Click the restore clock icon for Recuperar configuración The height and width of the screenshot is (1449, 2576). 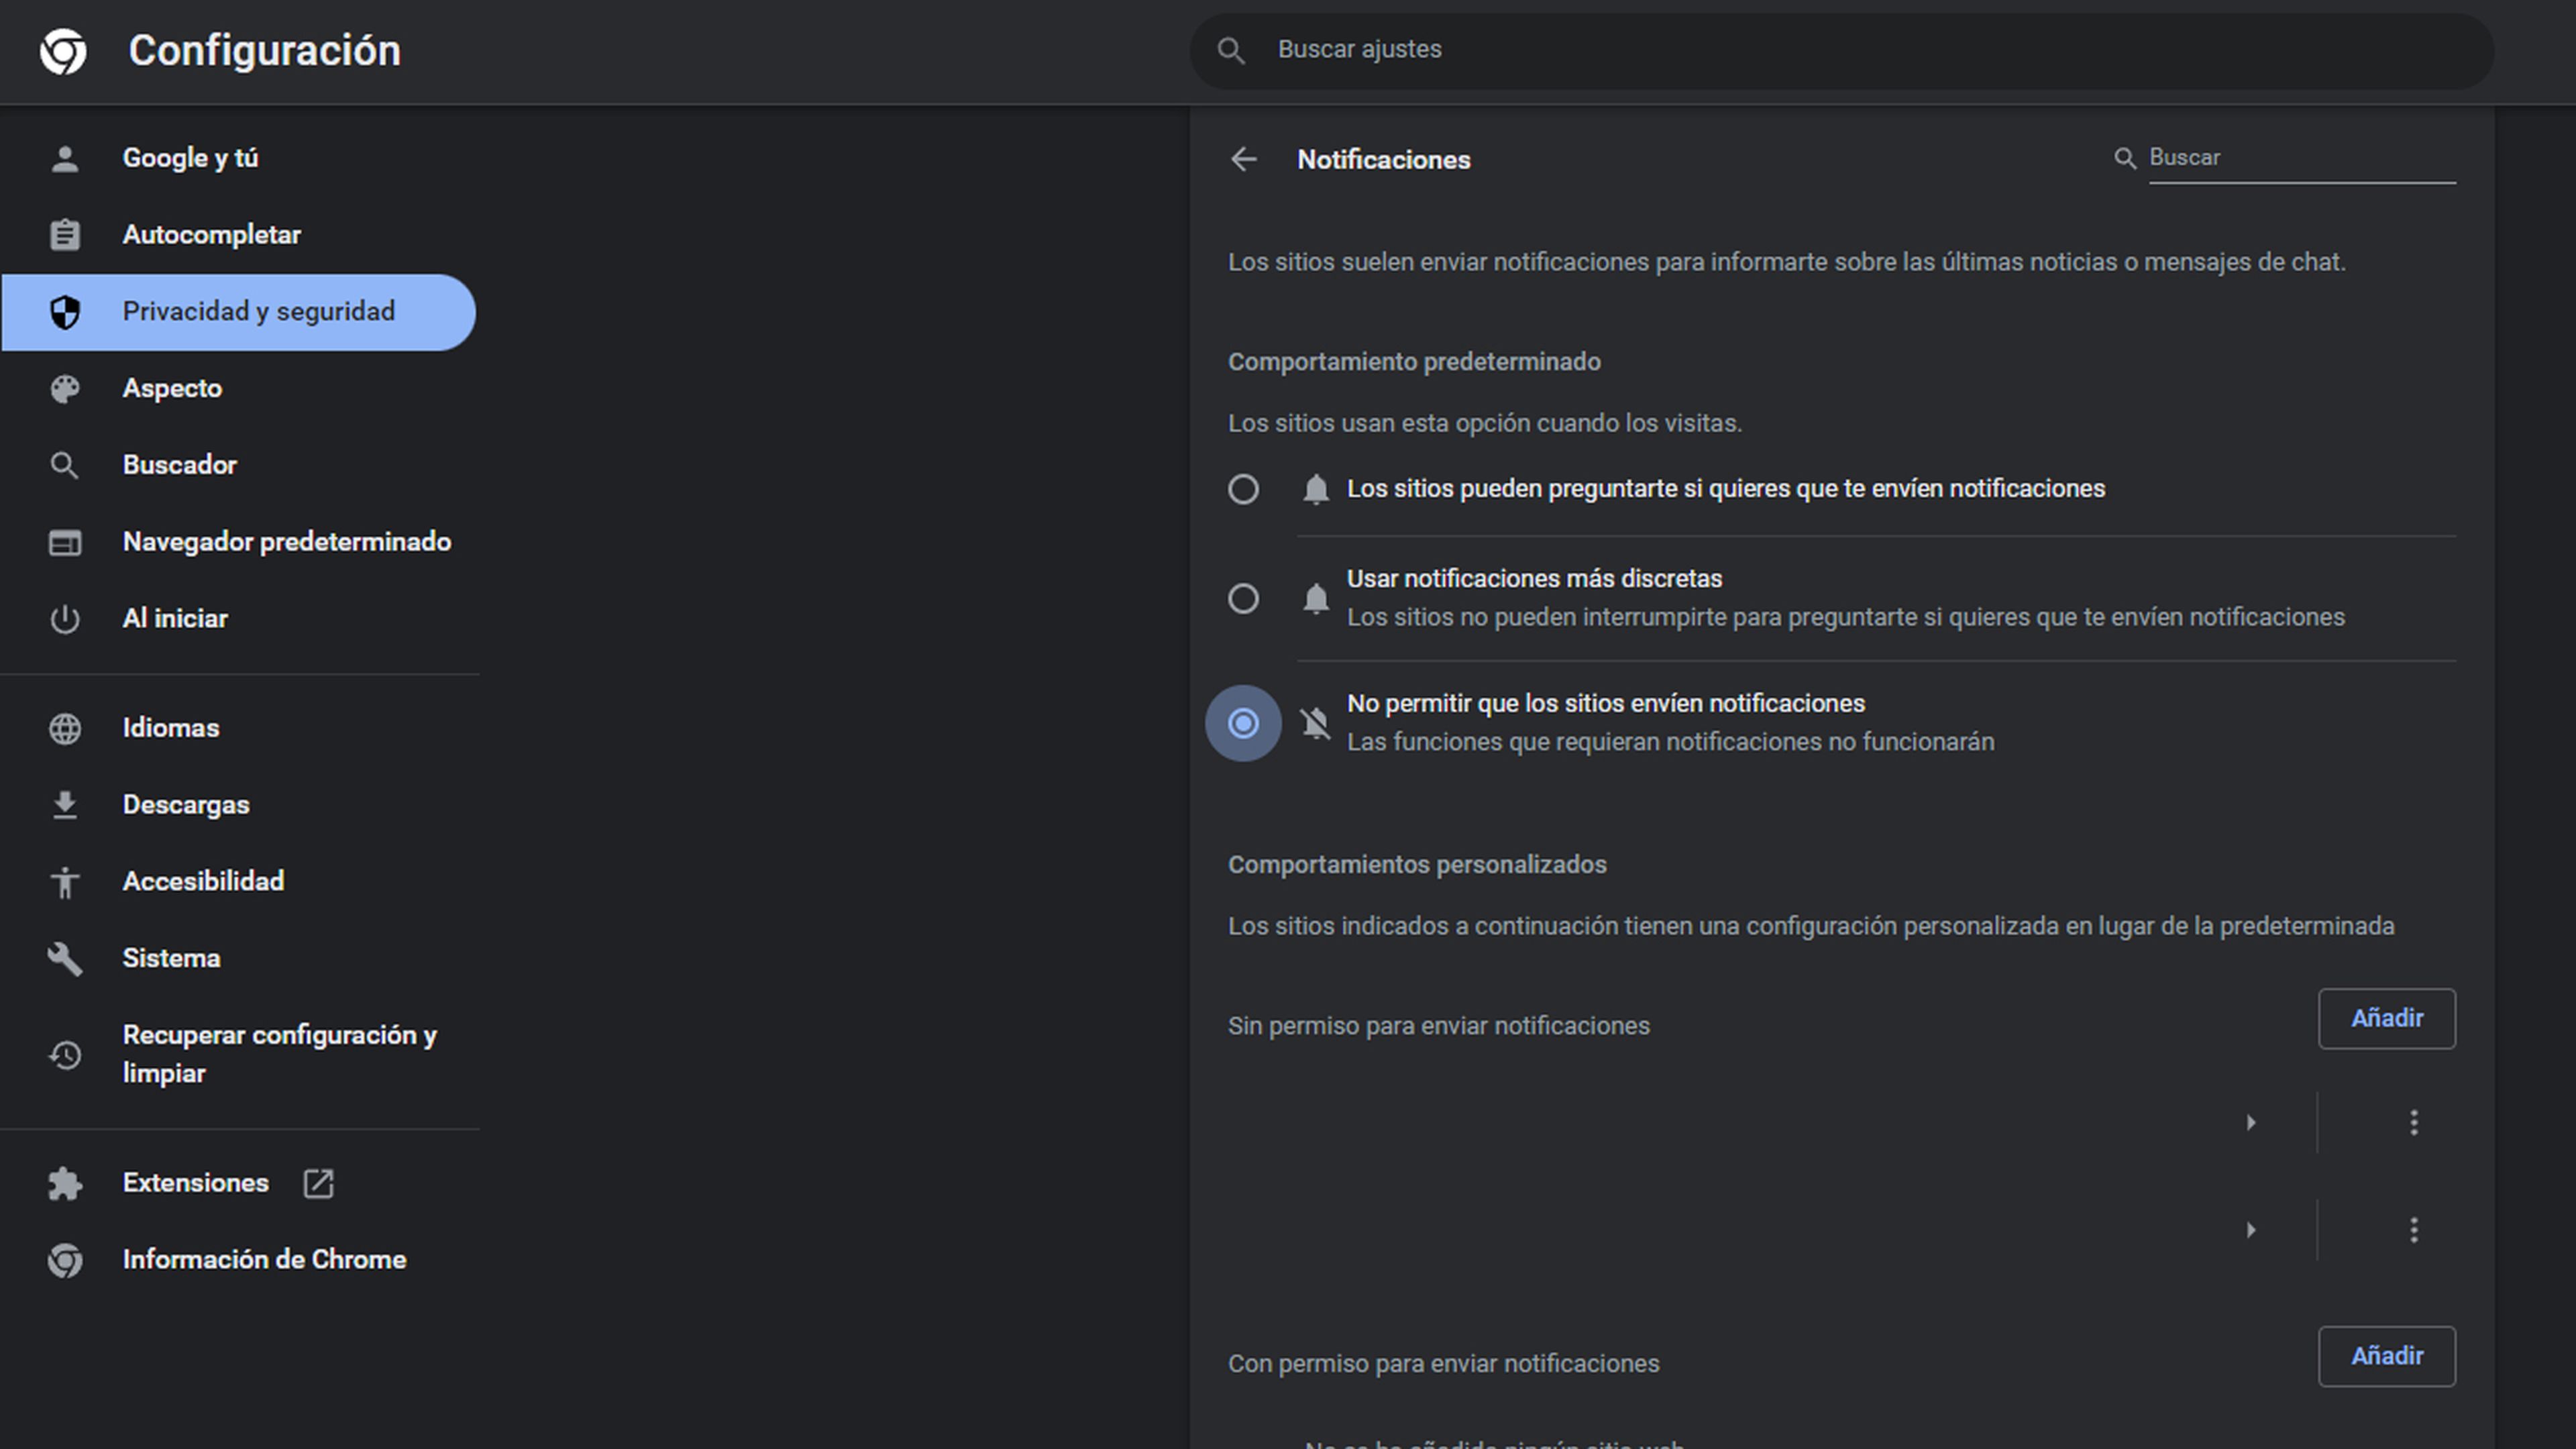click(x=65, y=1054)
